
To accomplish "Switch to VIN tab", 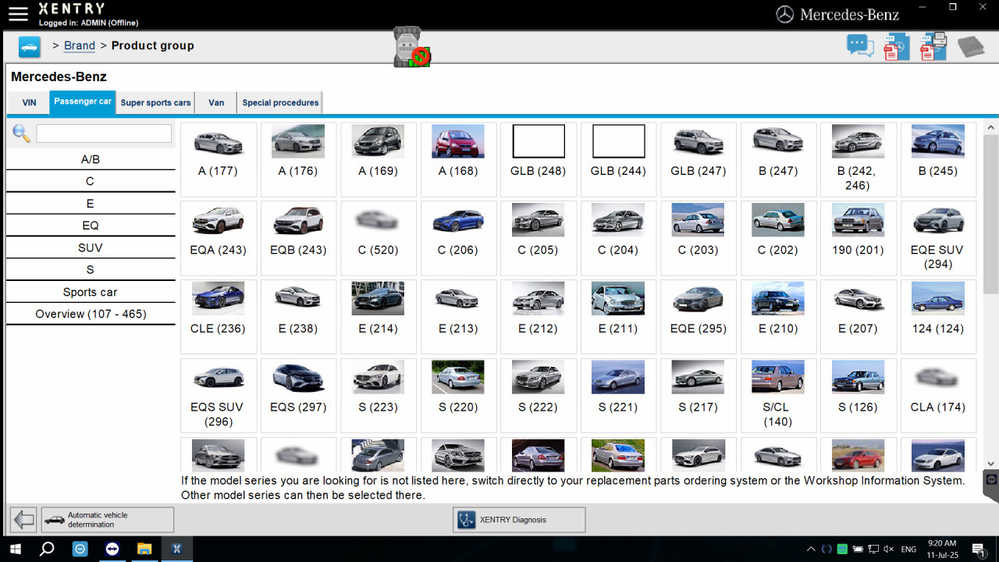I will pyautogui.click(x=29, y=103).
